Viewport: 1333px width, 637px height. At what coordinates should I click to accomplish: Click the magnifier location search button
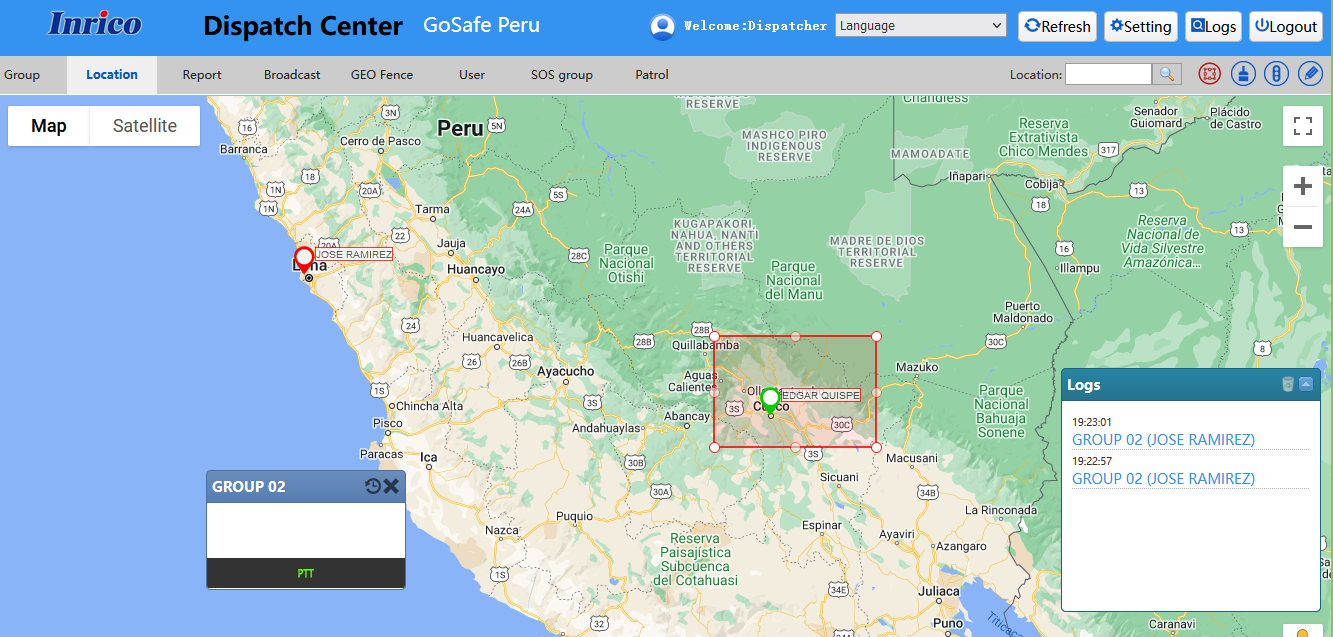pos(1167,74)
